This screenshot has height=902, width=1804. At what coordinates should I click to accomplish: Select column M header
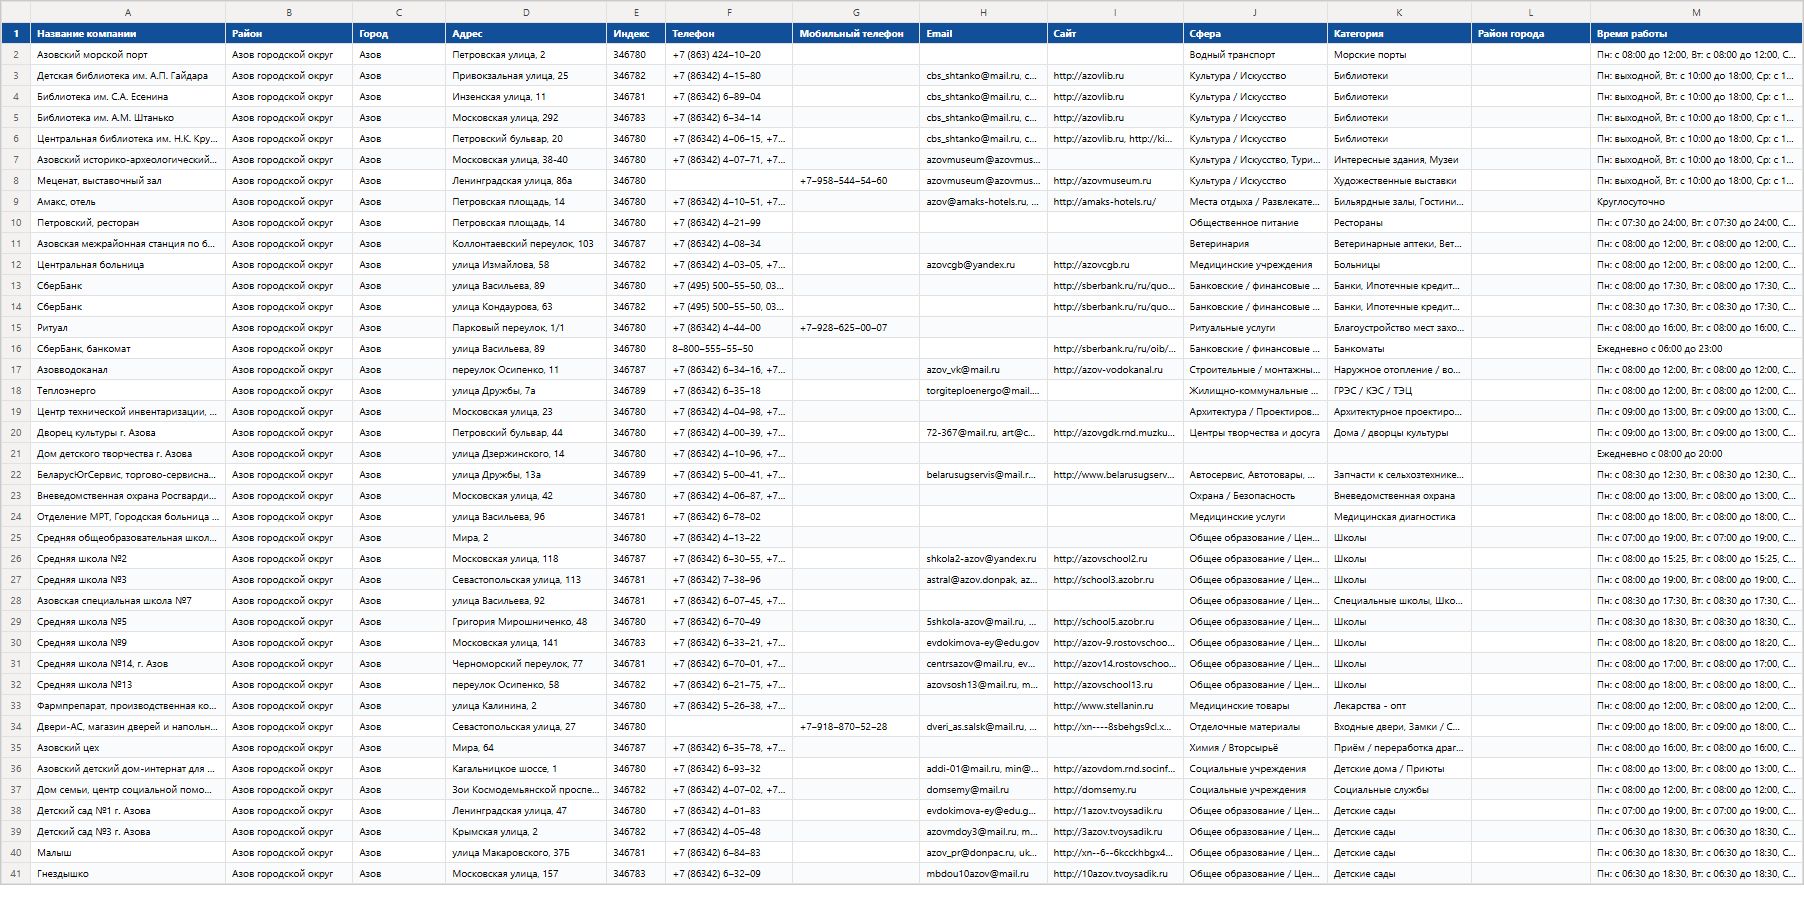(1696, 12)
